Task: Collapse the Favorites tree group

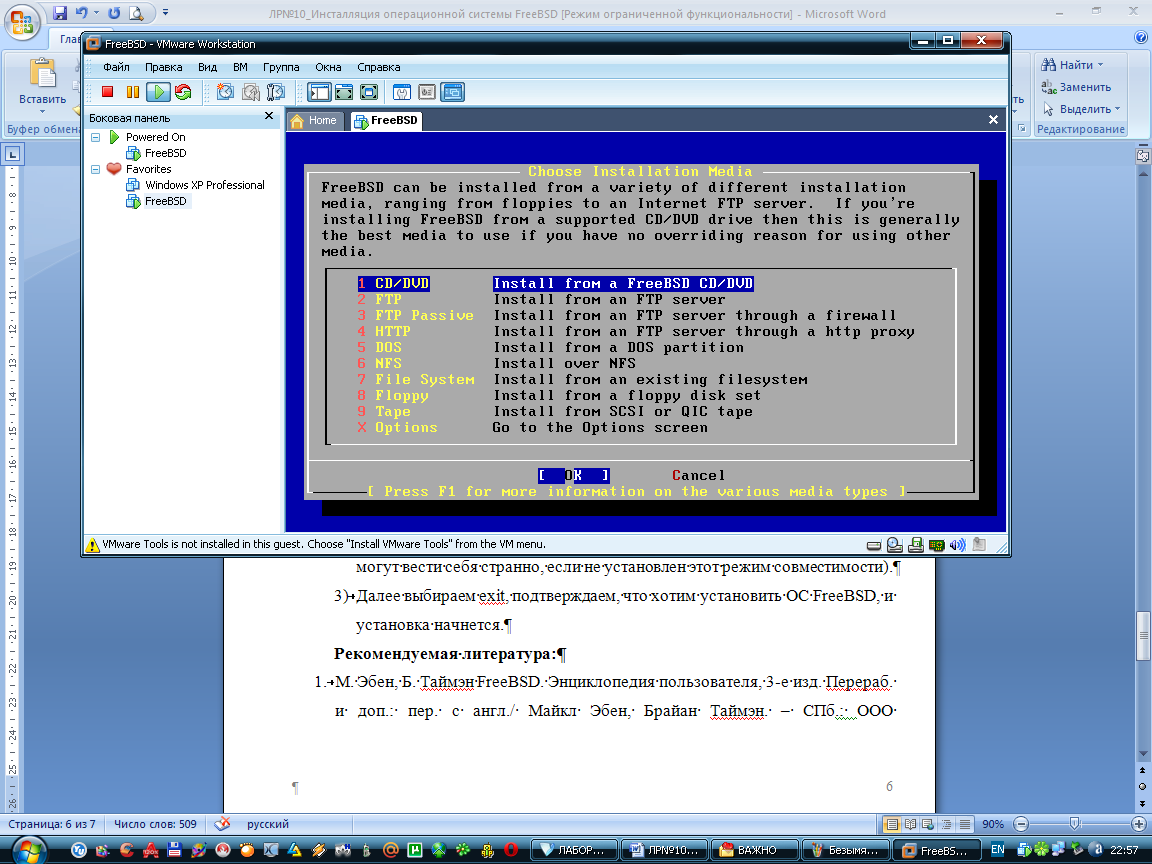Action: coord(96,169)
